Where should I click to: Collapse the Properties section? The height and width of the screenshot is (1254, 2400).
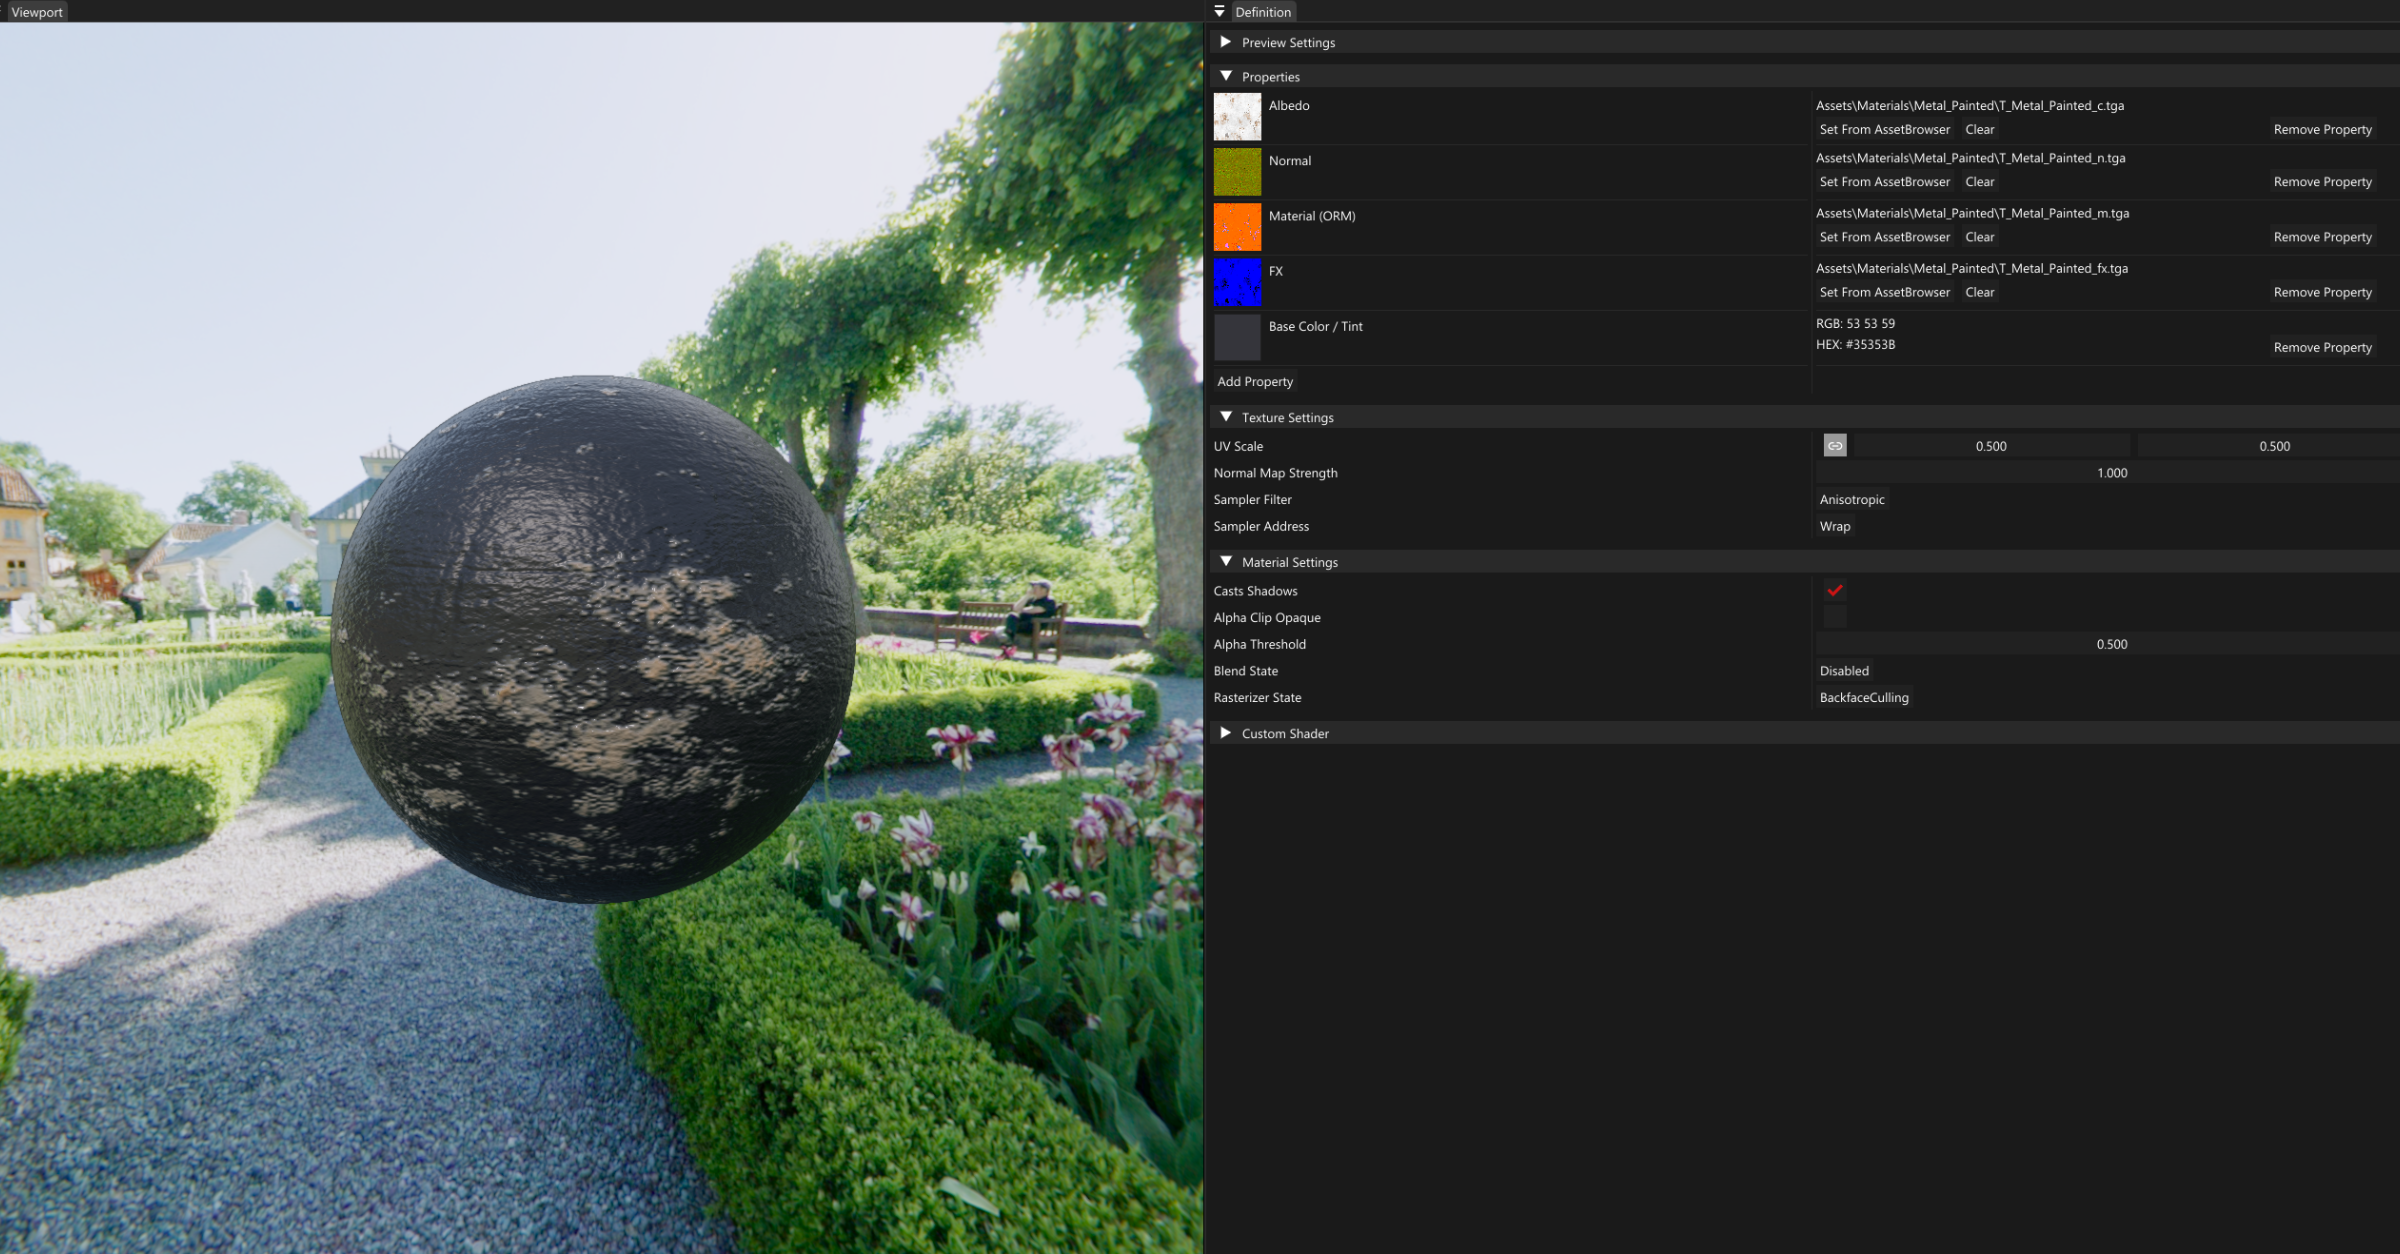pyautogui.click(x=1225, y=76)
